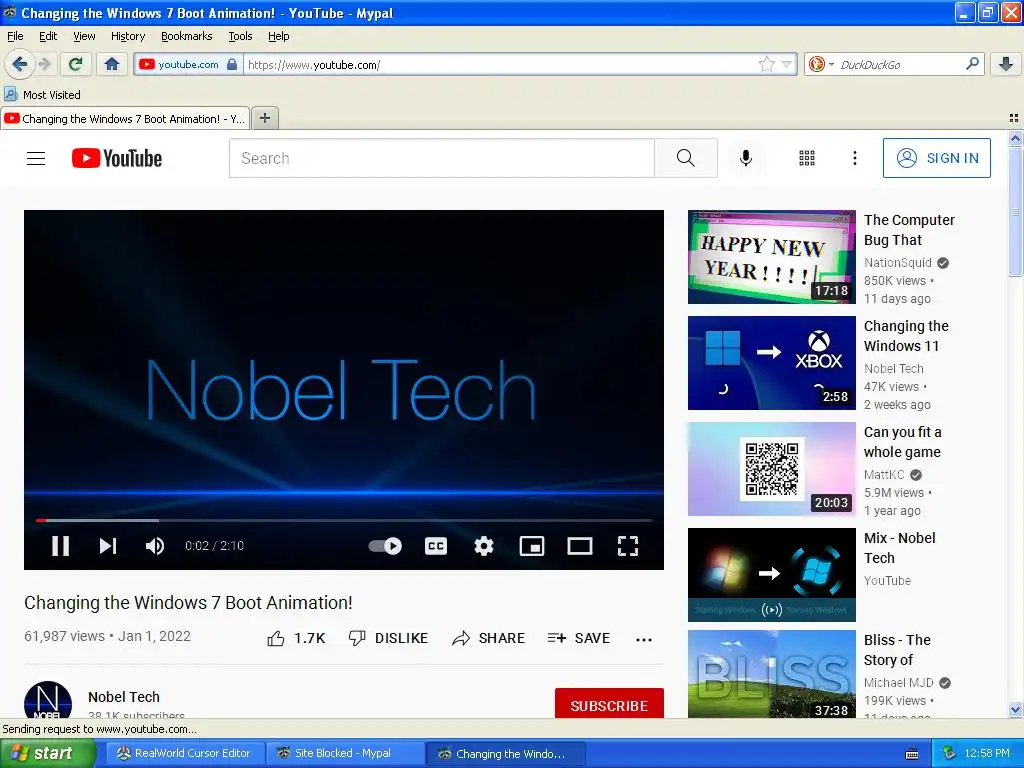Open the Bookmarks menu

coord(187,37)
